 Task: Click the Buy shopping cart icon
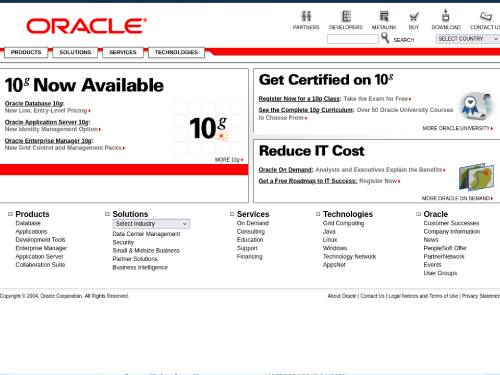pos(414,17)
